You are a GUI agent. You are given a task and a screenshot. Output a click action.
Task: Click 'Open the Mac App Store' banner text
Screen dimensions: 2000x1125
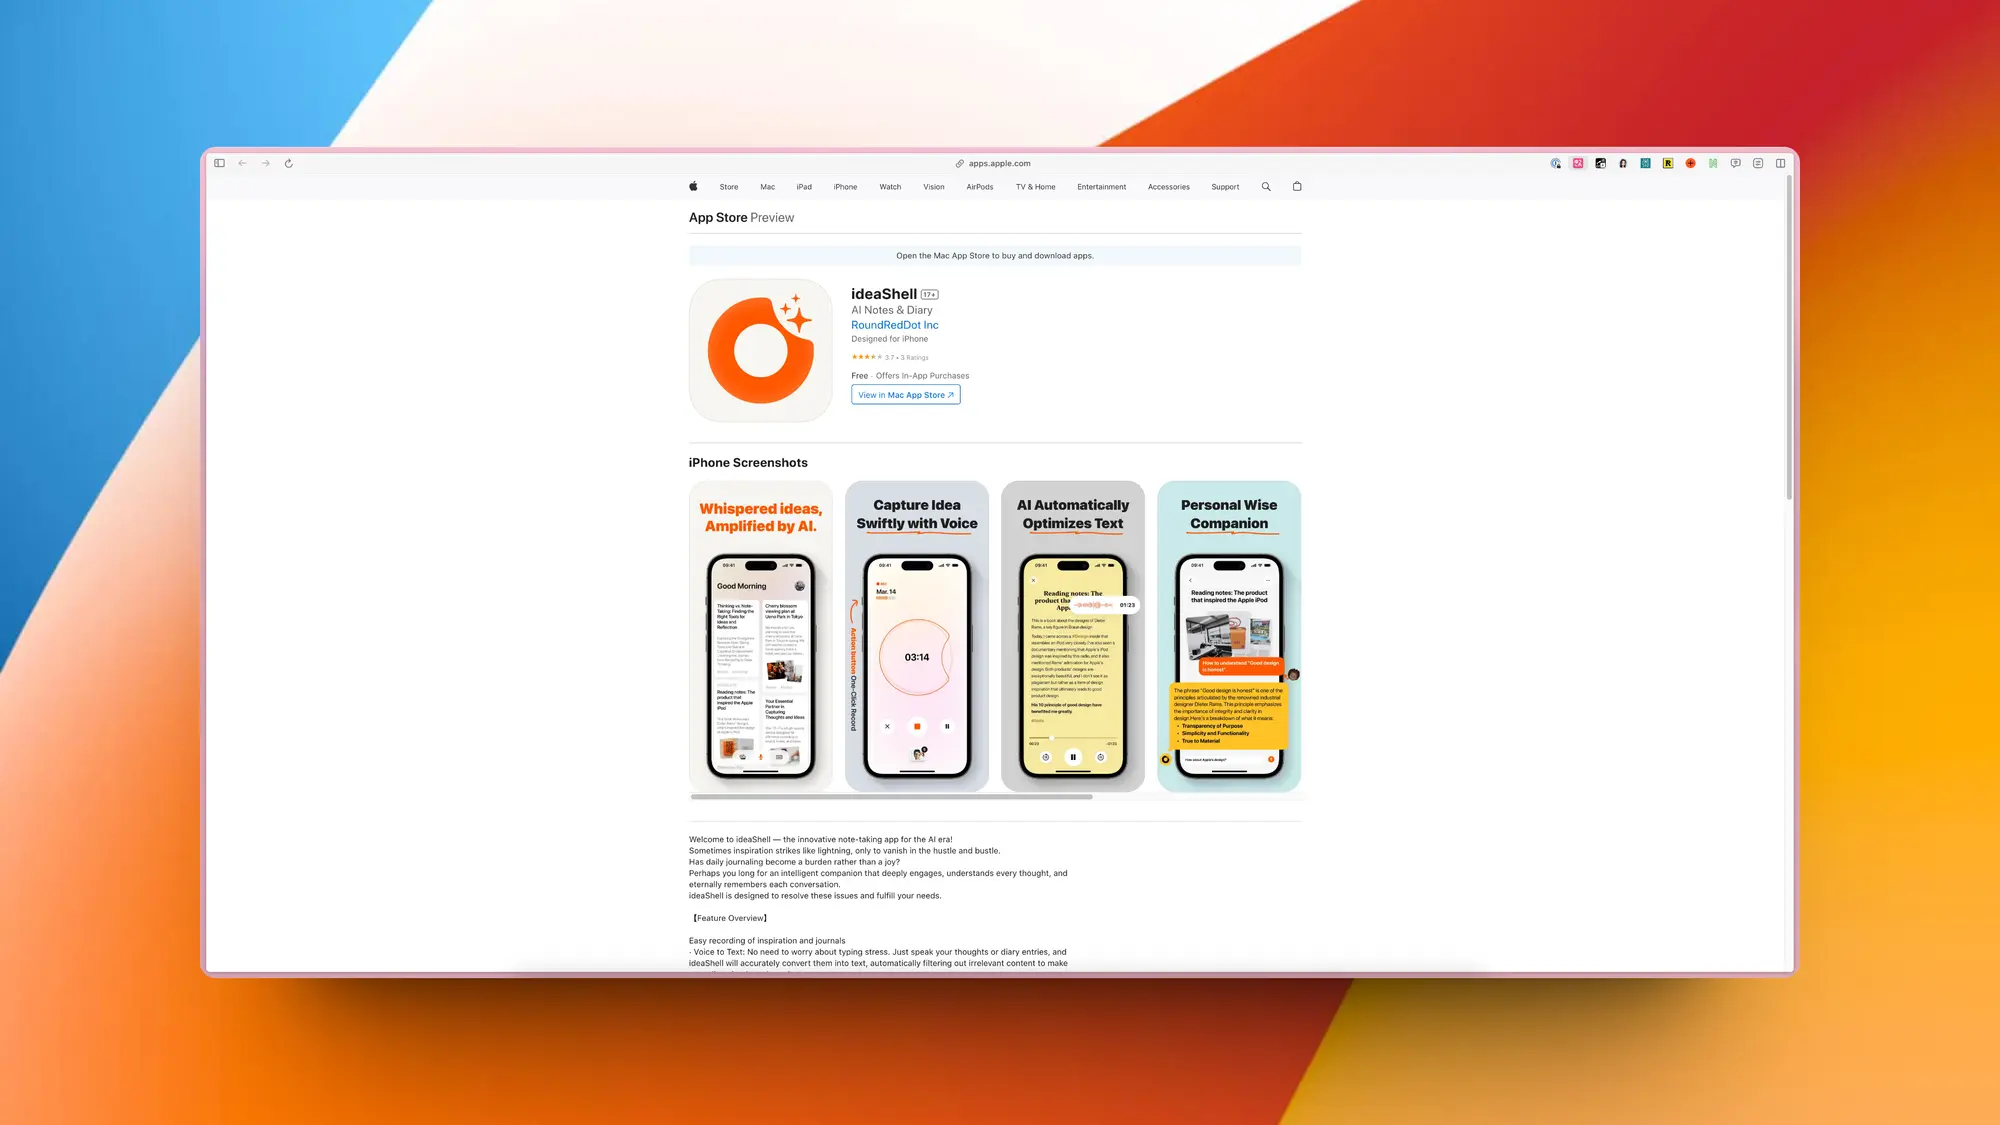(995, 256)
